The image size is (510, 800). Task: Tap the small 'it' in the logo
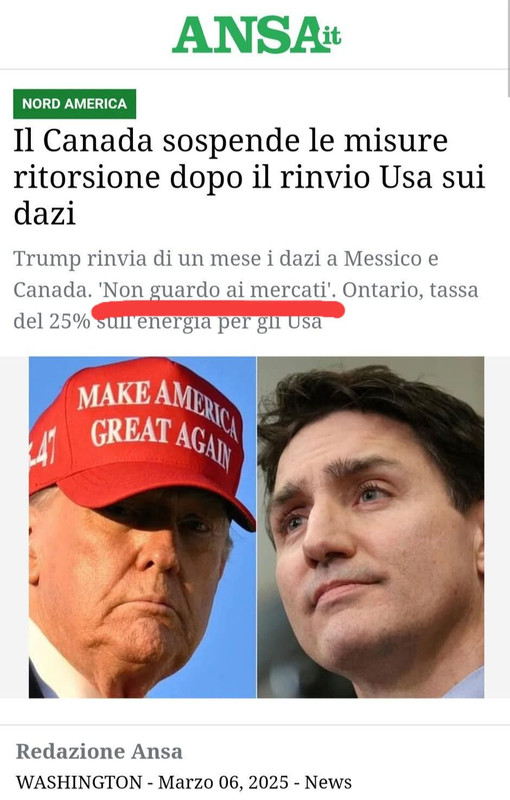(x=330, y=35)
